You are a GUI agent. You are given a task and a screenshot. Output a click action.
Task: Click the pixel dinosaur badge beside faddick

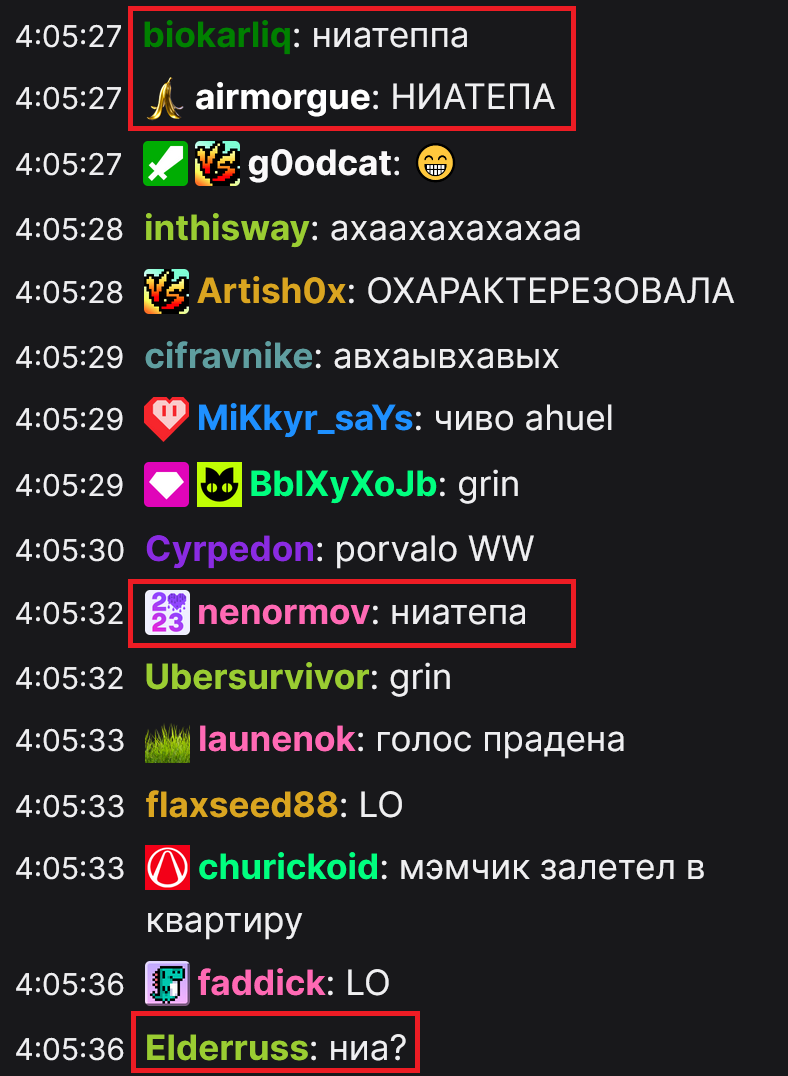pos(167,983)
